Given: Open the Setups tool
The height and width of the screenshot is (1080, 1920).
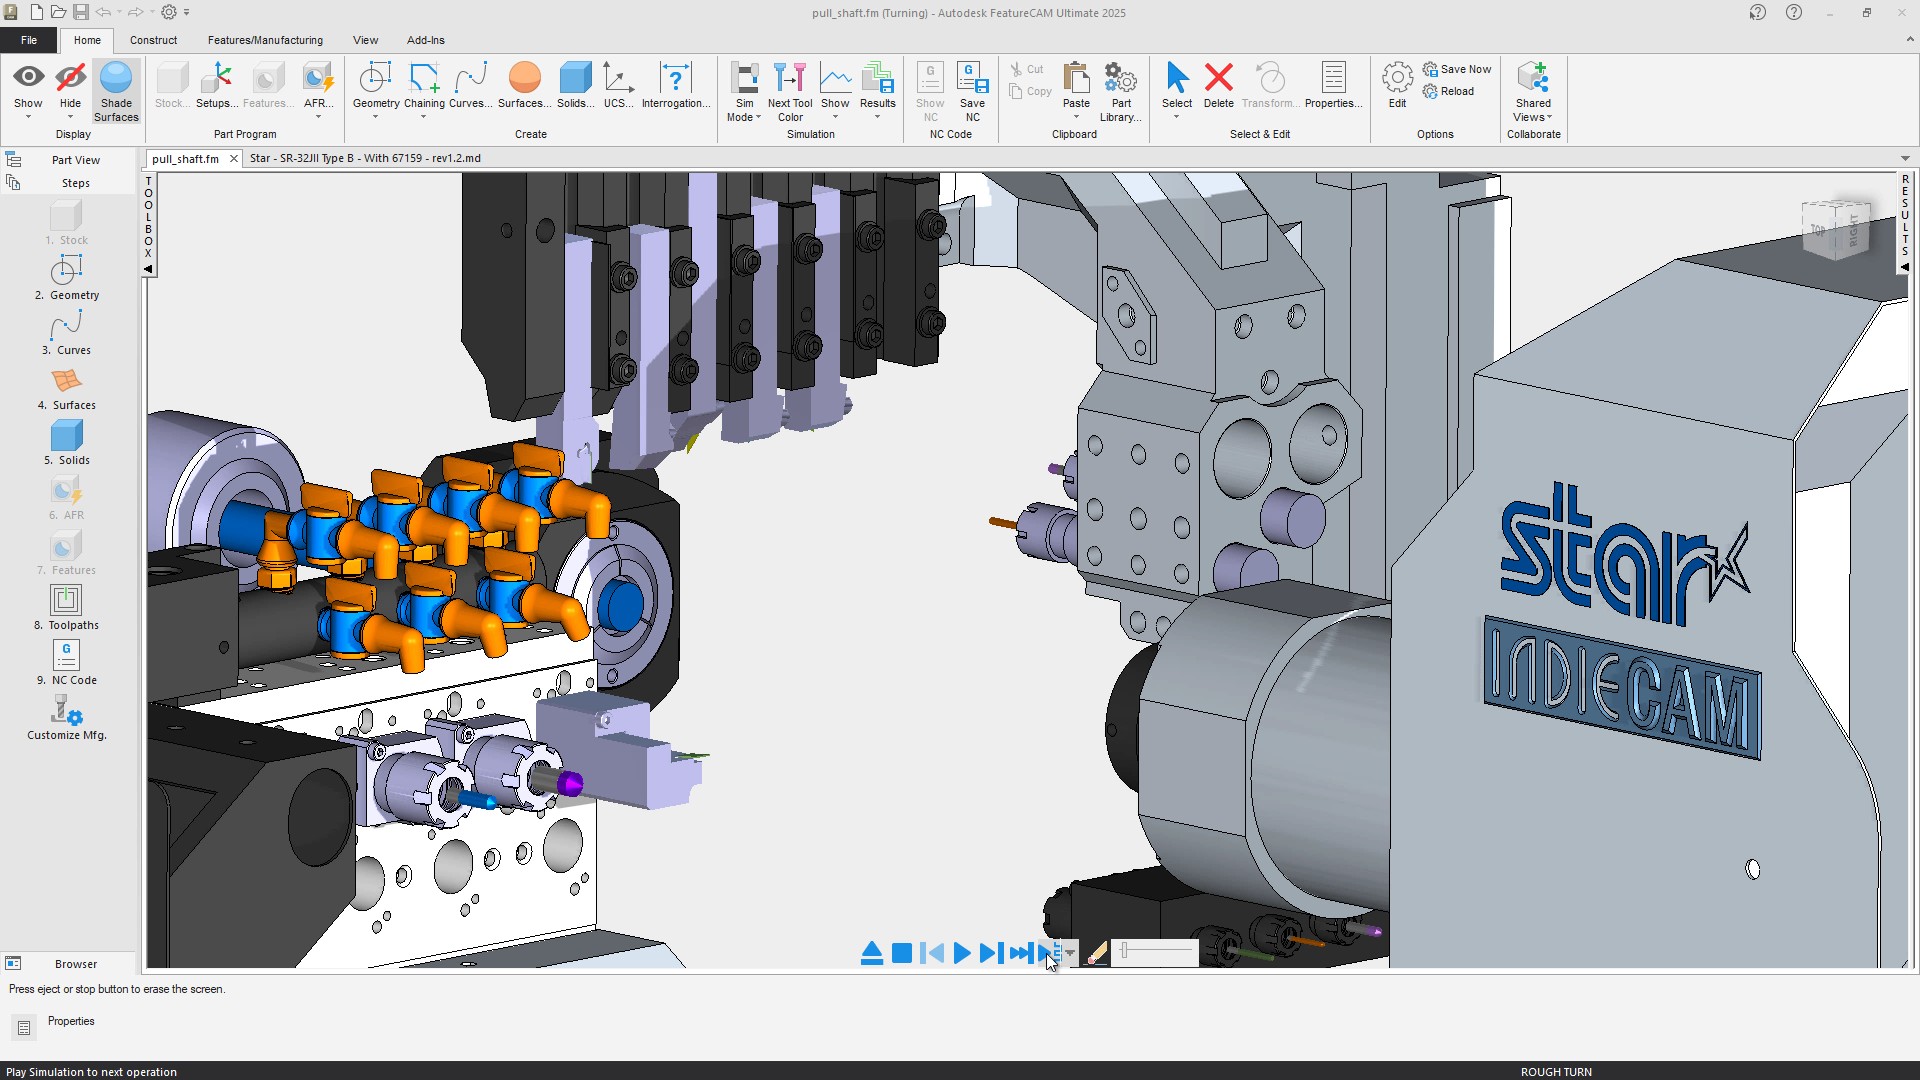Looking at the screenshot, I should coord(216,85).
